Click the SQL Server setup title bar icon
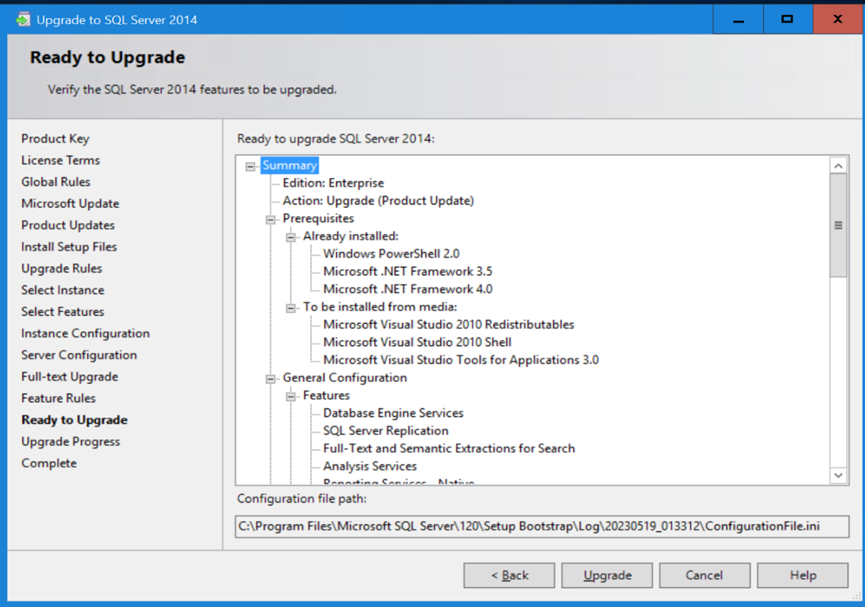The image size is (865, 607). click(x=23, y=20)
